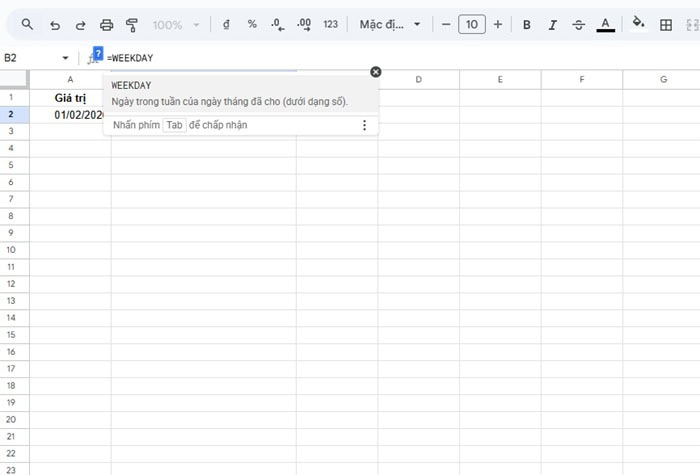Click the search magnifier icon in toolbar
Viewport: 700px width, 475px height.
coord(27,24)
